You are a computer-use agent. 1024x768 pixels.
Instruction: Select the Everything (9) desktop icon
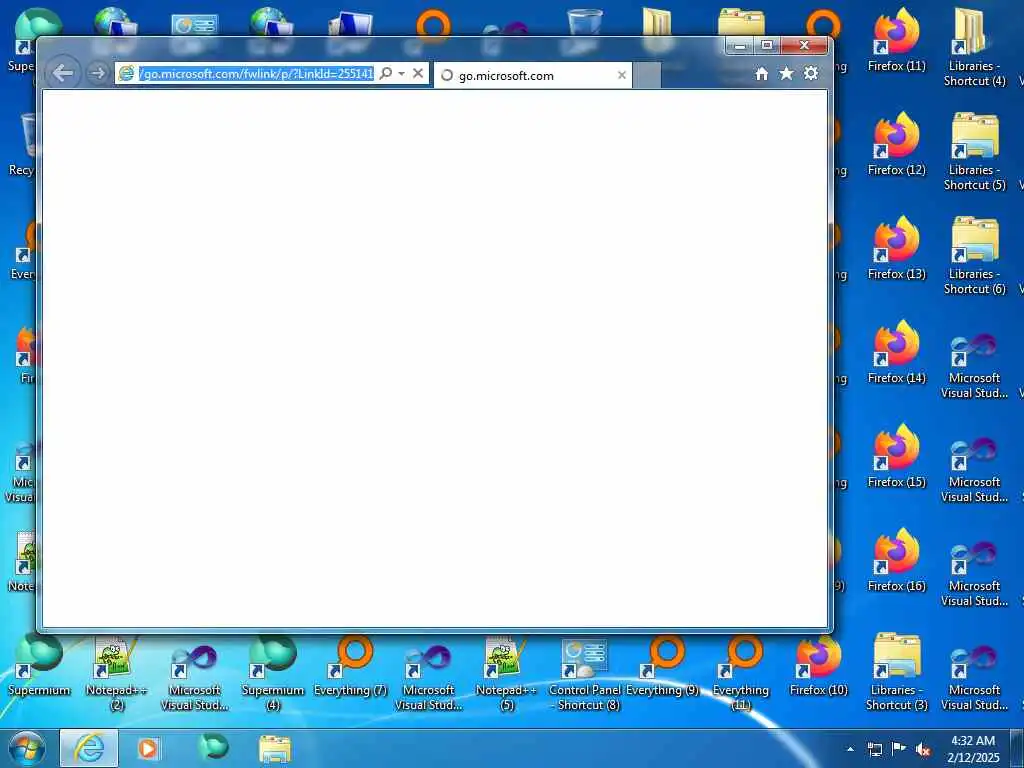pos(662,664)
